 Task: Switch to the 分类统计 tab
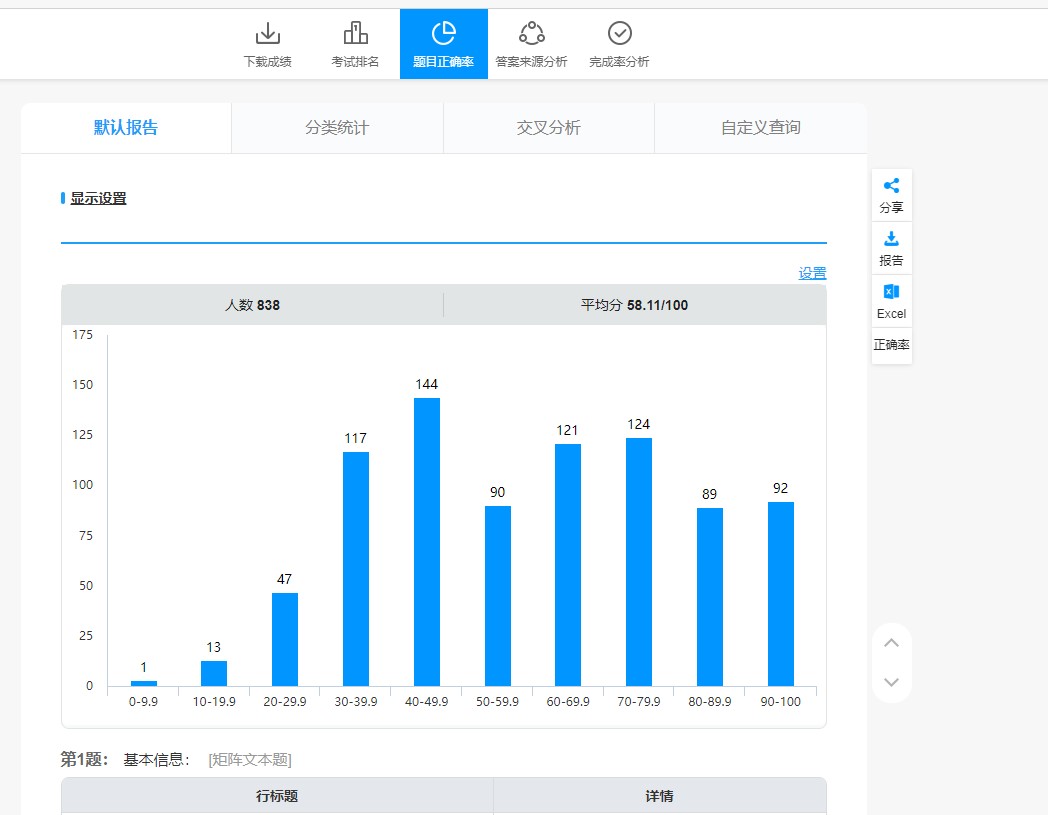pos(337,128)
